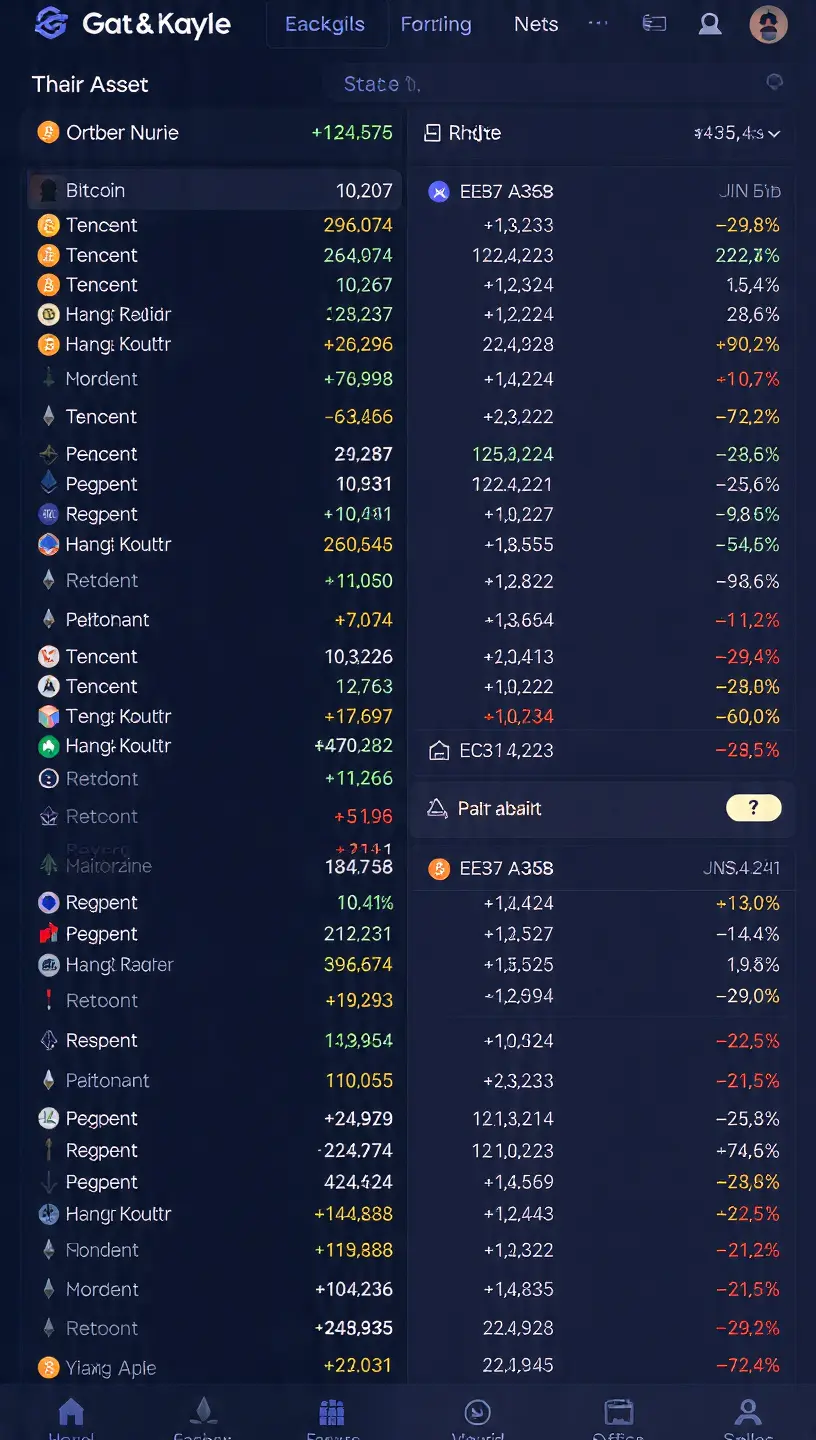Refresh using the icon beside Thair Asset
The height and width of the screenshot is (1440, 816).
774,83
